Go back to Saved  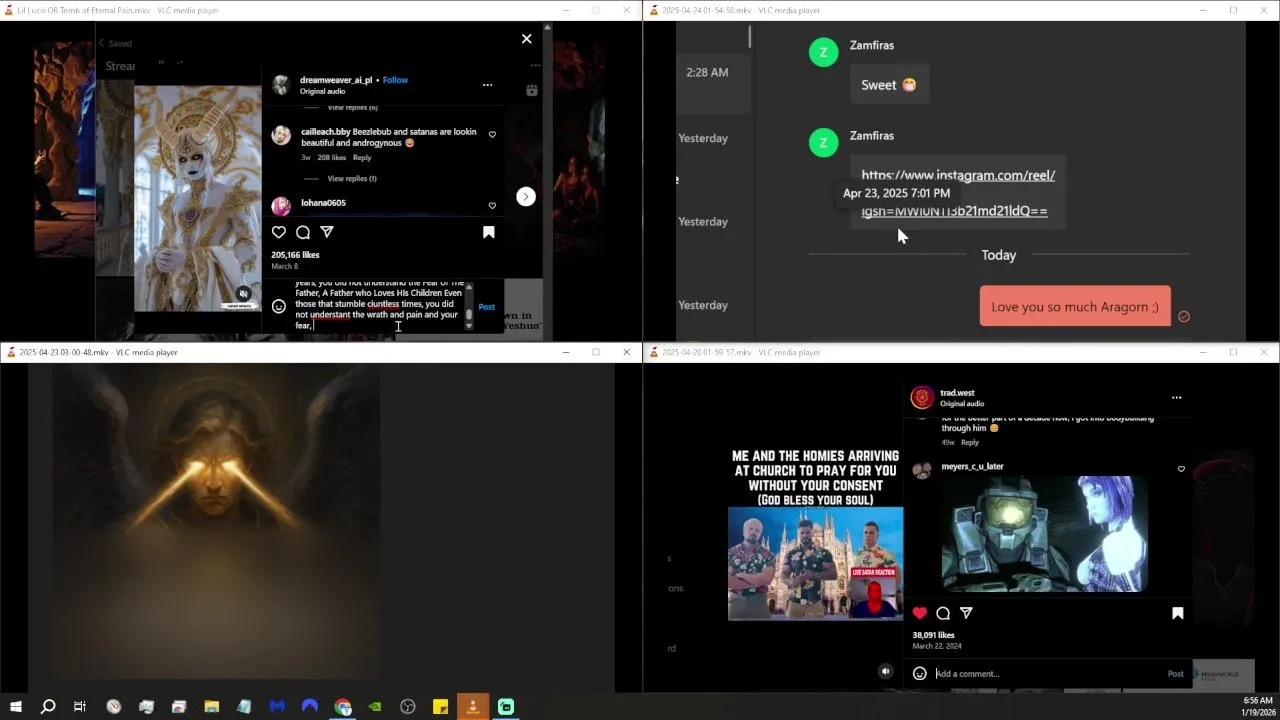tap(115, 44)
